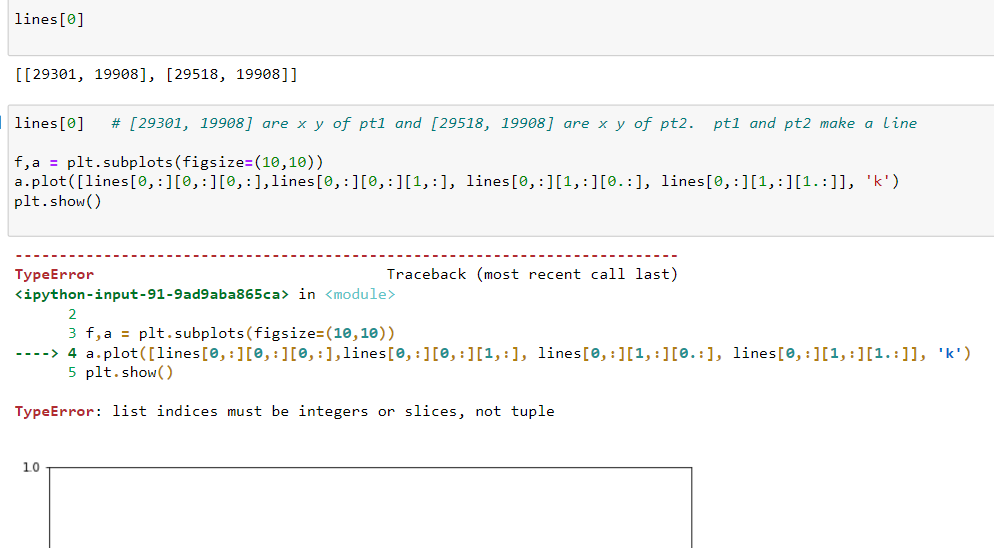Click traceback line 5 plt.show()
Image resolution: width=994 pixels, height=548 pixels.
(120, 372)
